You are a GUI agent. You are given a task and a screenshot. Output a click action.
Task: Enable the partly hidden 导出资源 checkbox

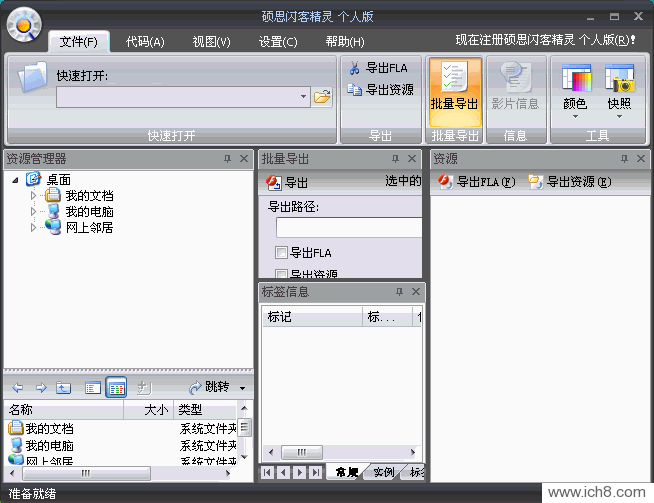(281, 274)
